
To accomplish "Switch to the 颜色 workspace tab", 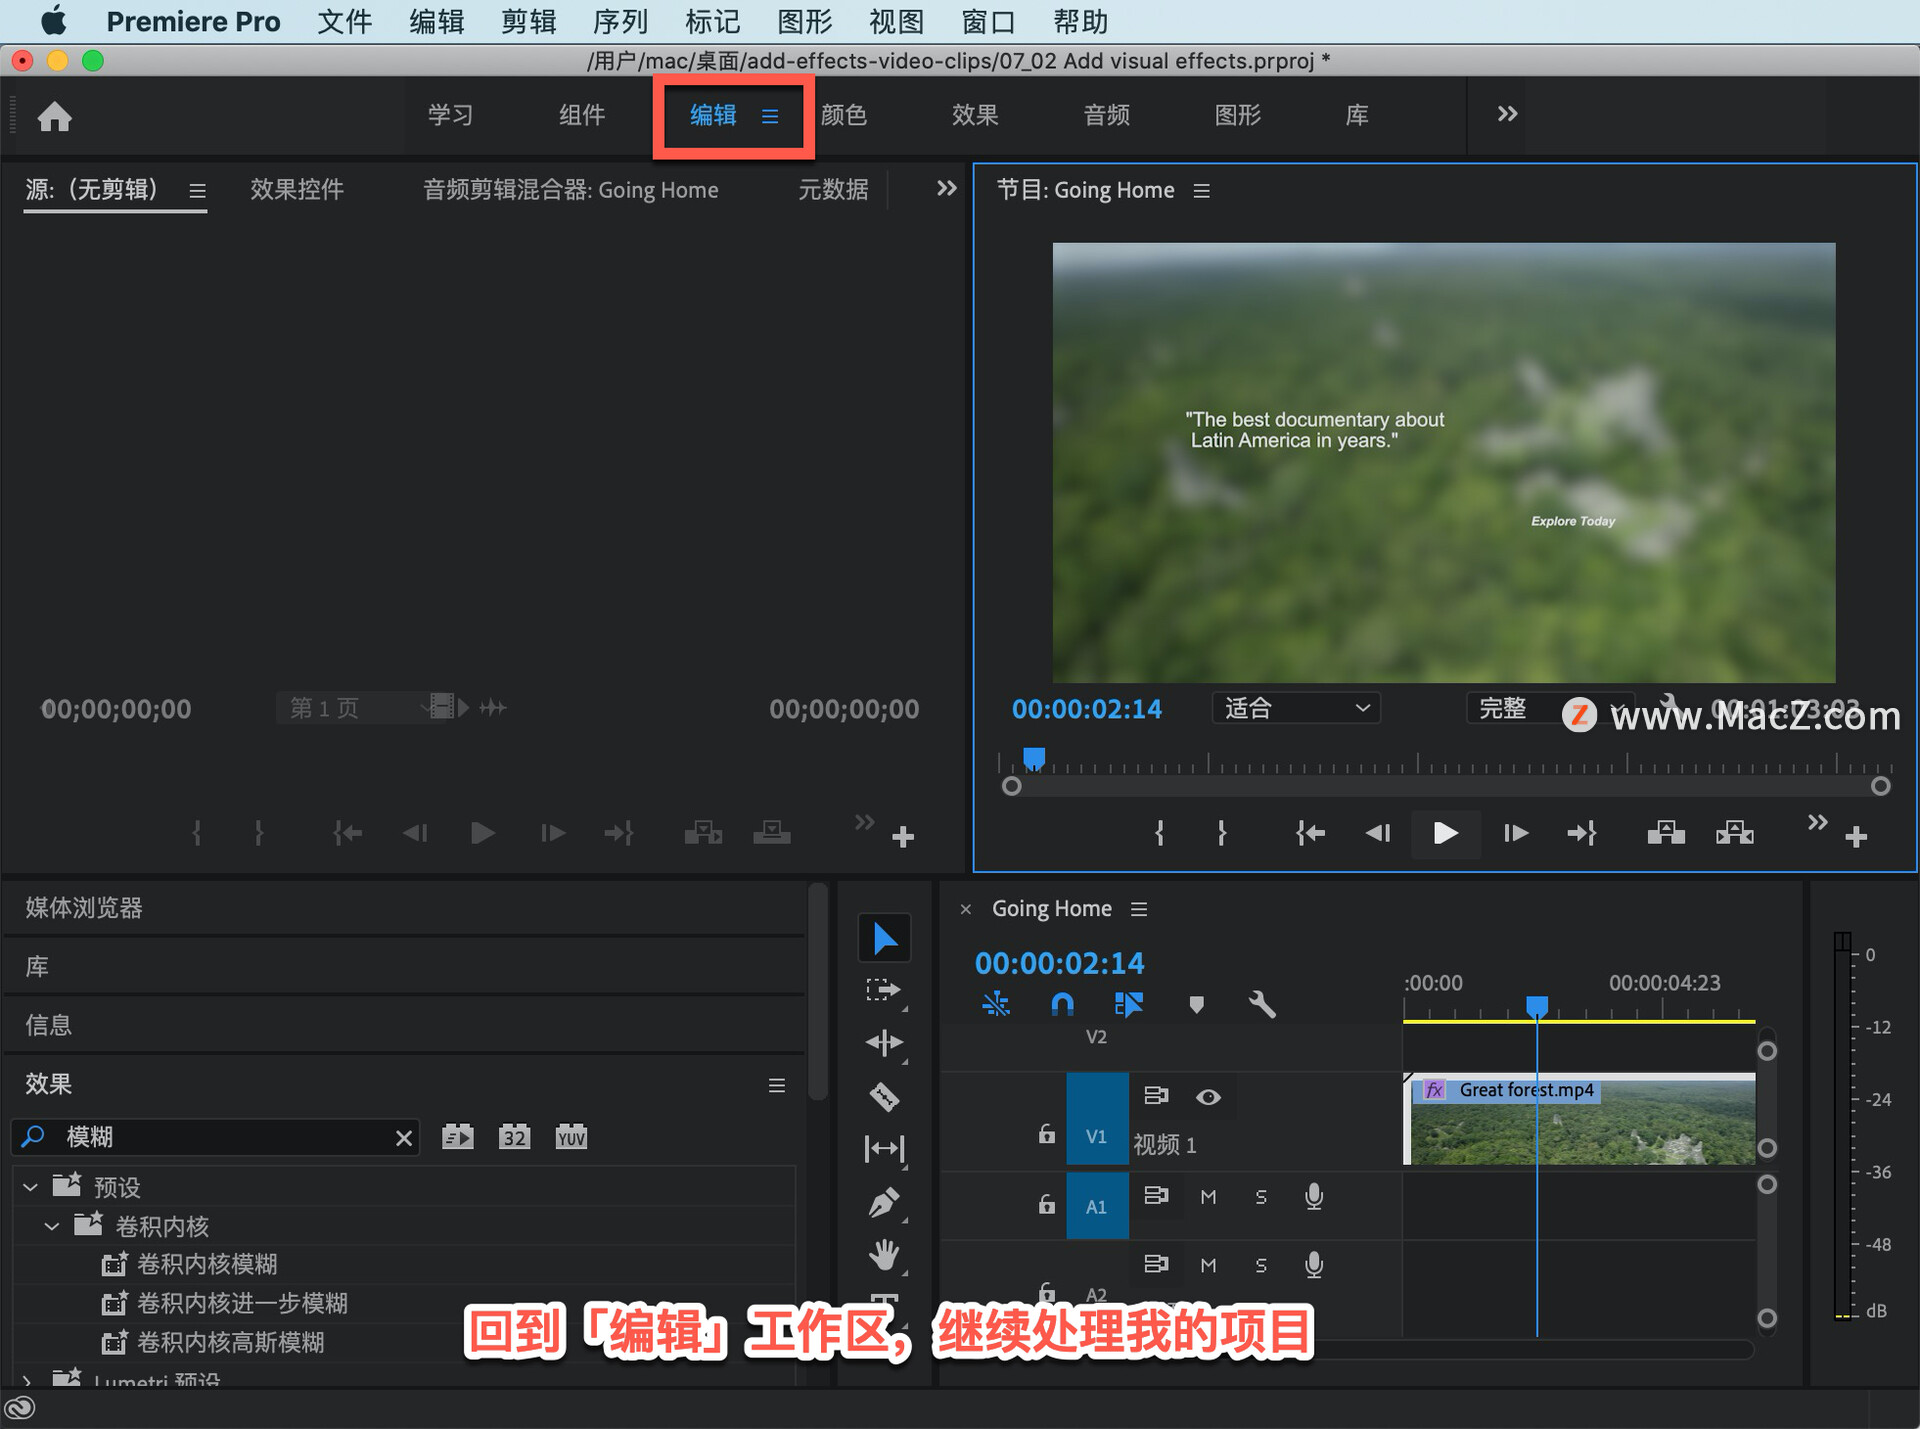I will point(843,115).
